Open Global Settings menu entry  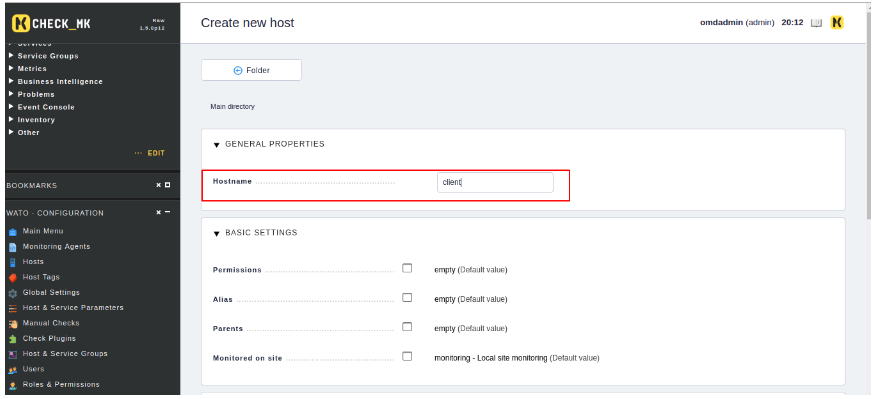point(51,293)
